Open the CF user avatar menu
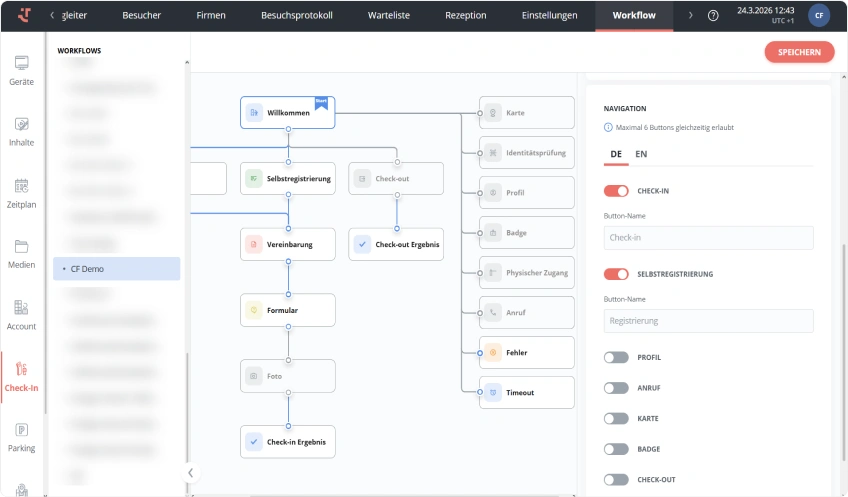848x497 pixels. click(x=819, y=16)
